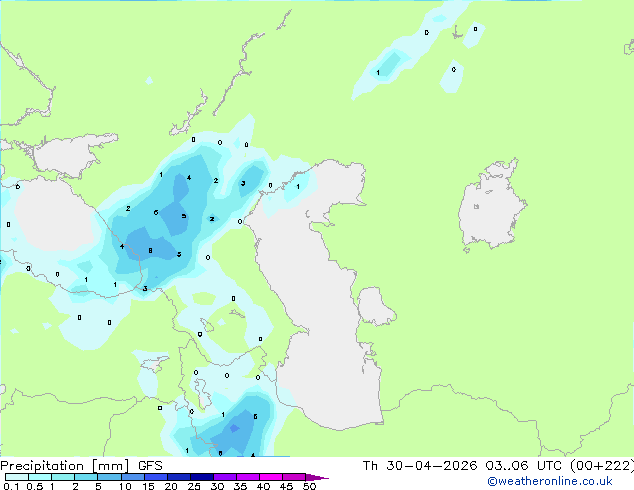The width and height of the screenshot is (634, 490).
Task: Select the 30–35 mm purple legend box
Action: point(225,477)
